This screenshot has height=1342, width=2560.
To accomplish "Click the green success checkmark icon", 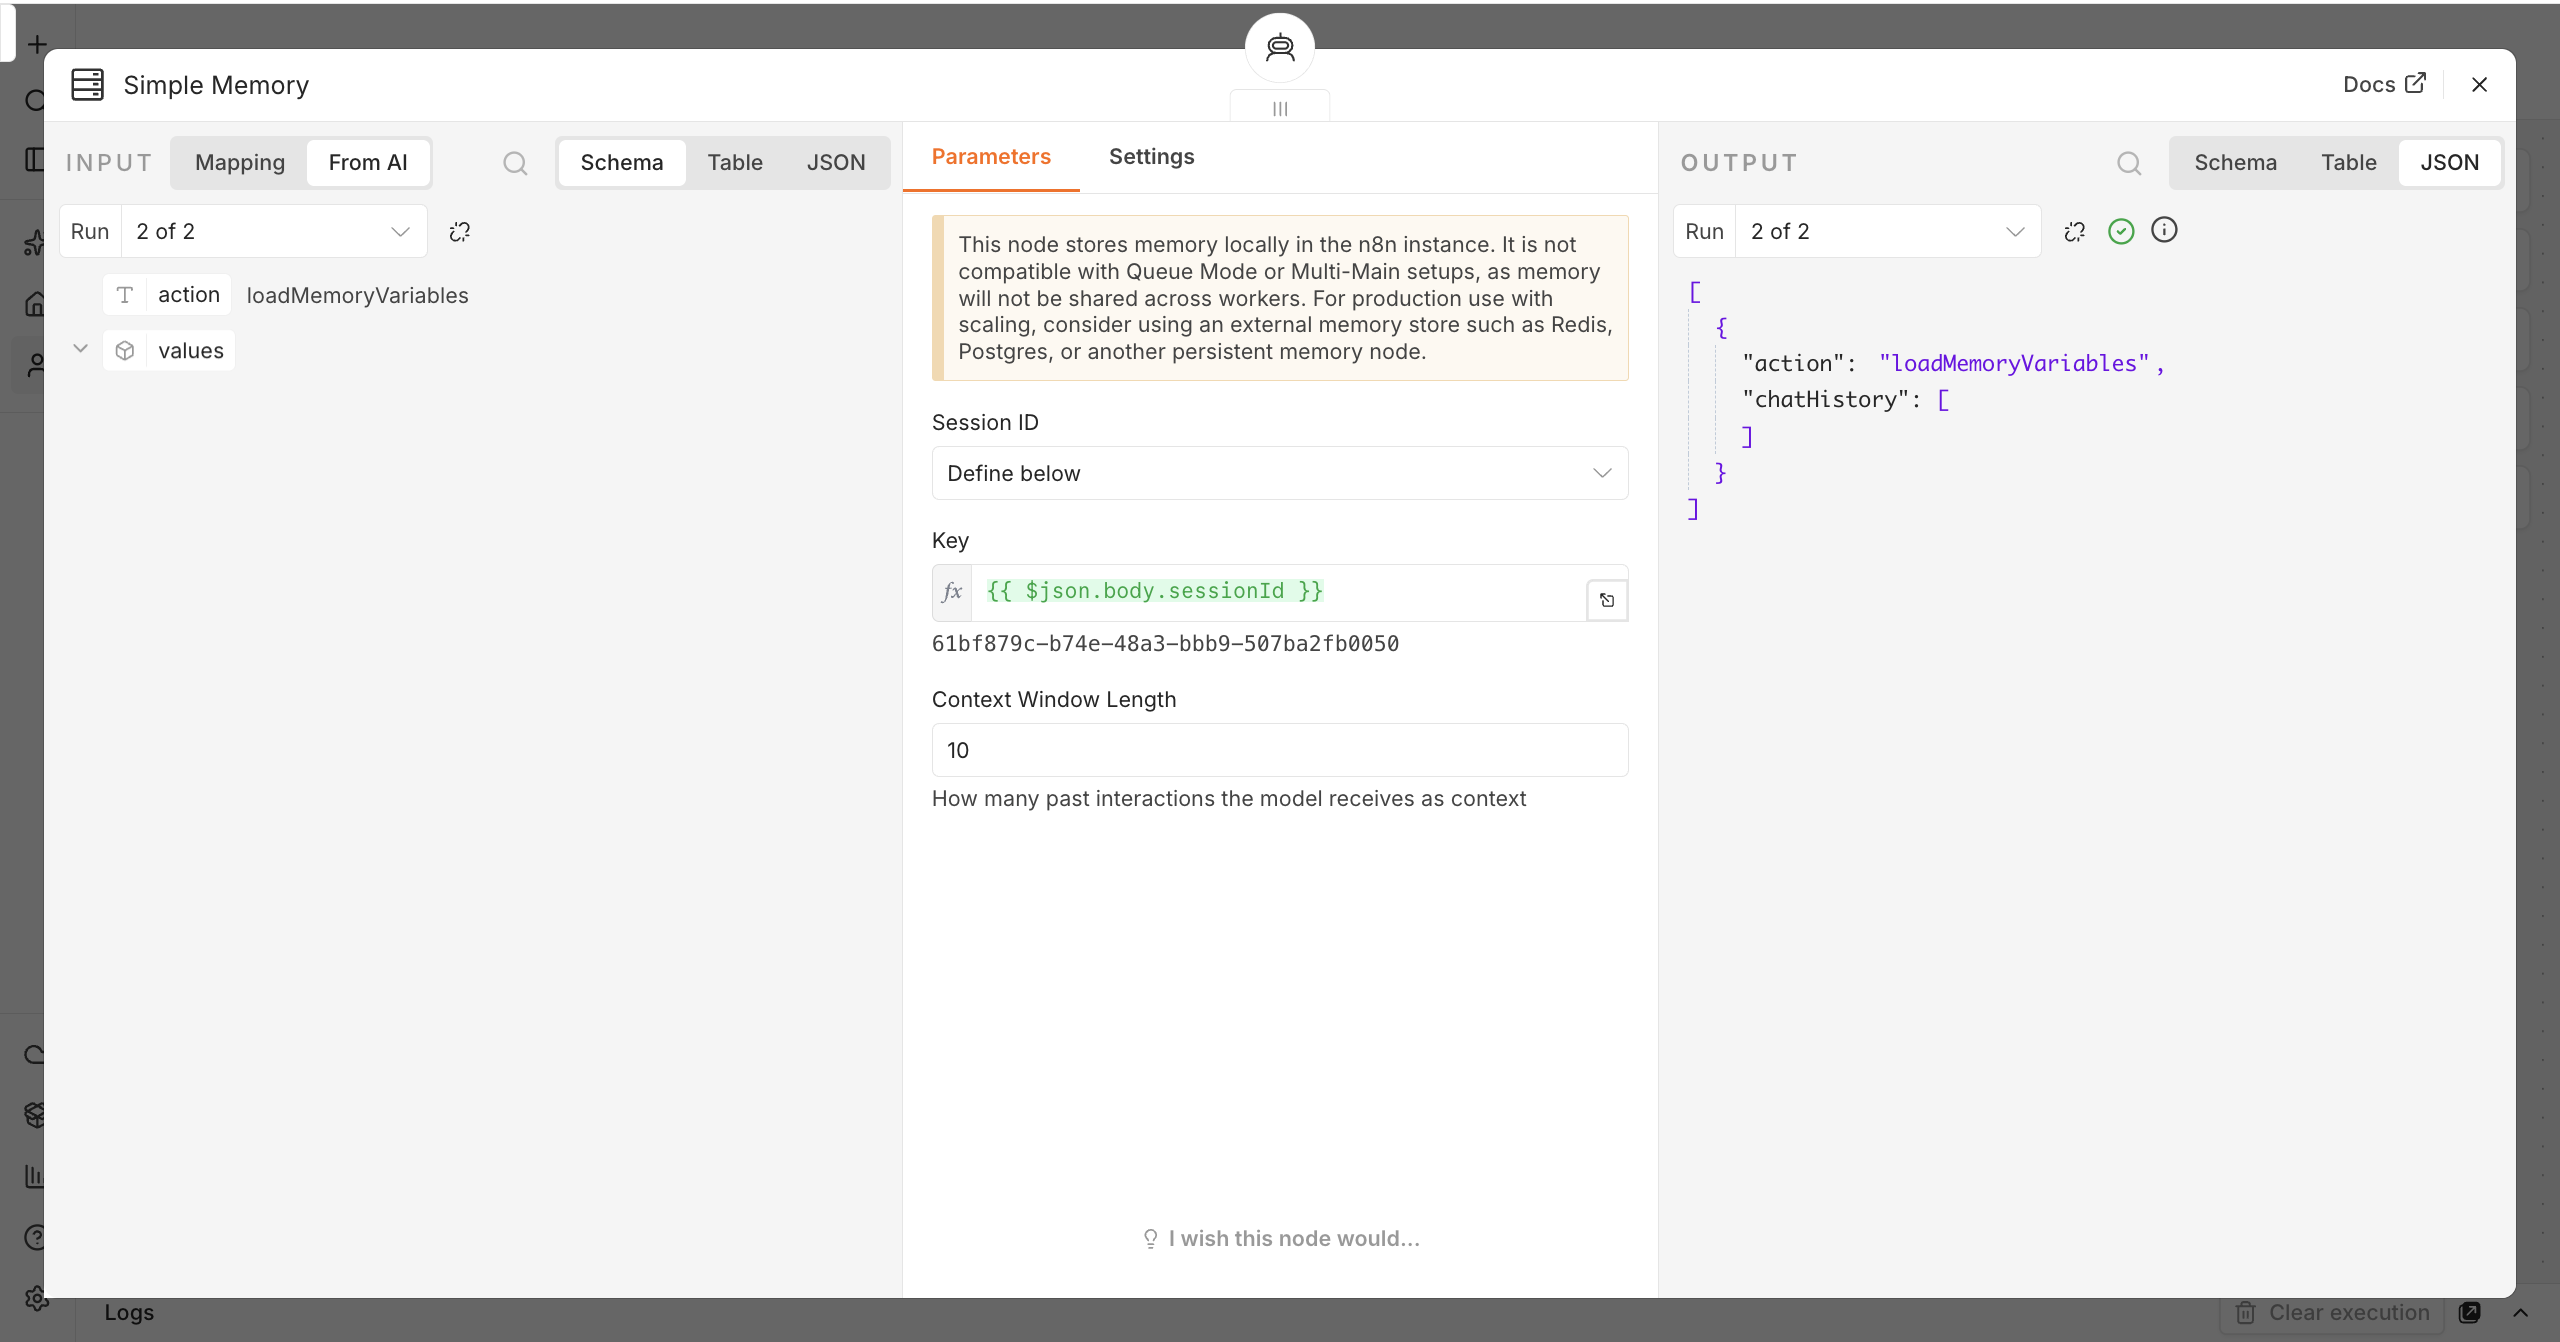I will pos(2121,232).
